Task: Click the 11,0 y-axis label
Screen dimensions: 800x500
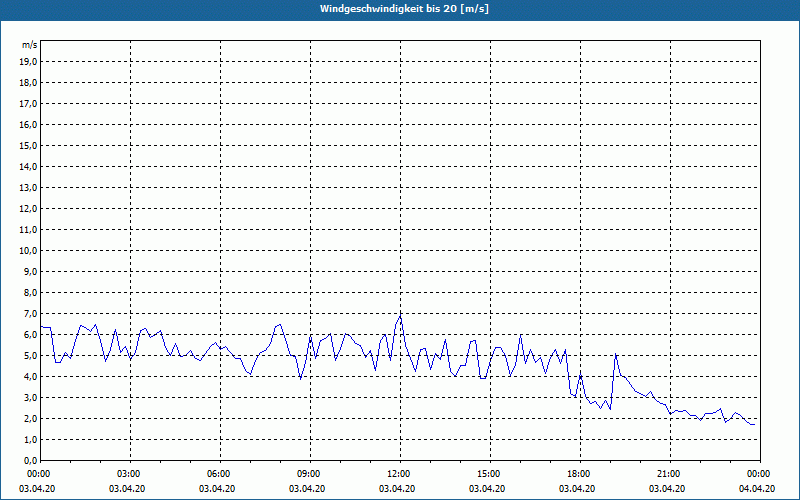Action: 29,230
